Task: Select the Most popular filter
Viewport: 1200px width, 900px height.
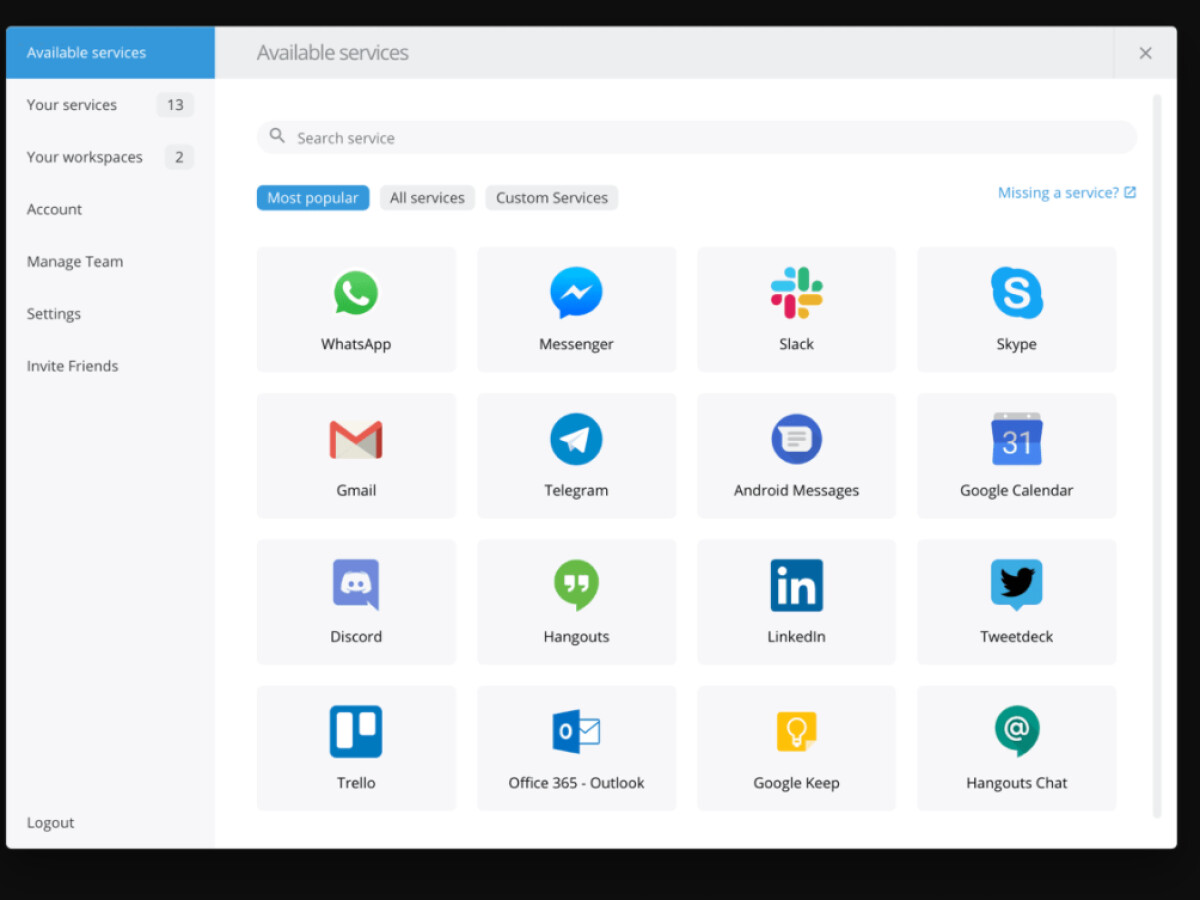Action: pos(312,198)
